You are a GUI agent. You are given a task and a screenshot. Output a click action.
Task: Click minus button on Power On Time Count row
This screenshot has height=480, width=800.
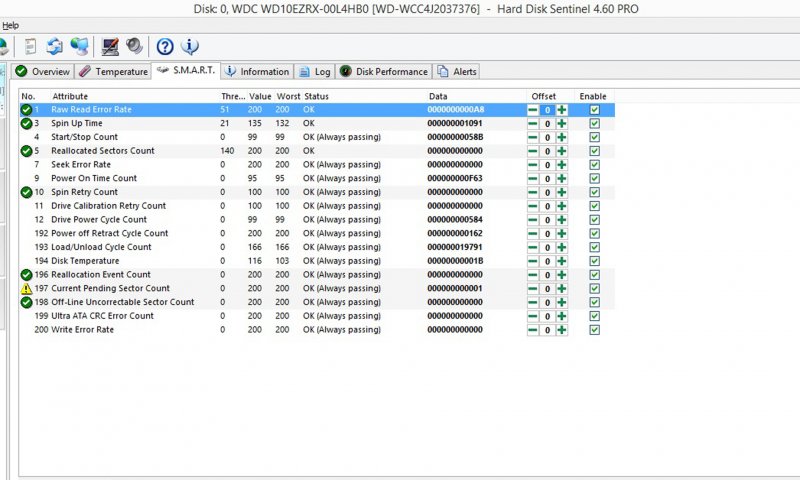[533, 179]
